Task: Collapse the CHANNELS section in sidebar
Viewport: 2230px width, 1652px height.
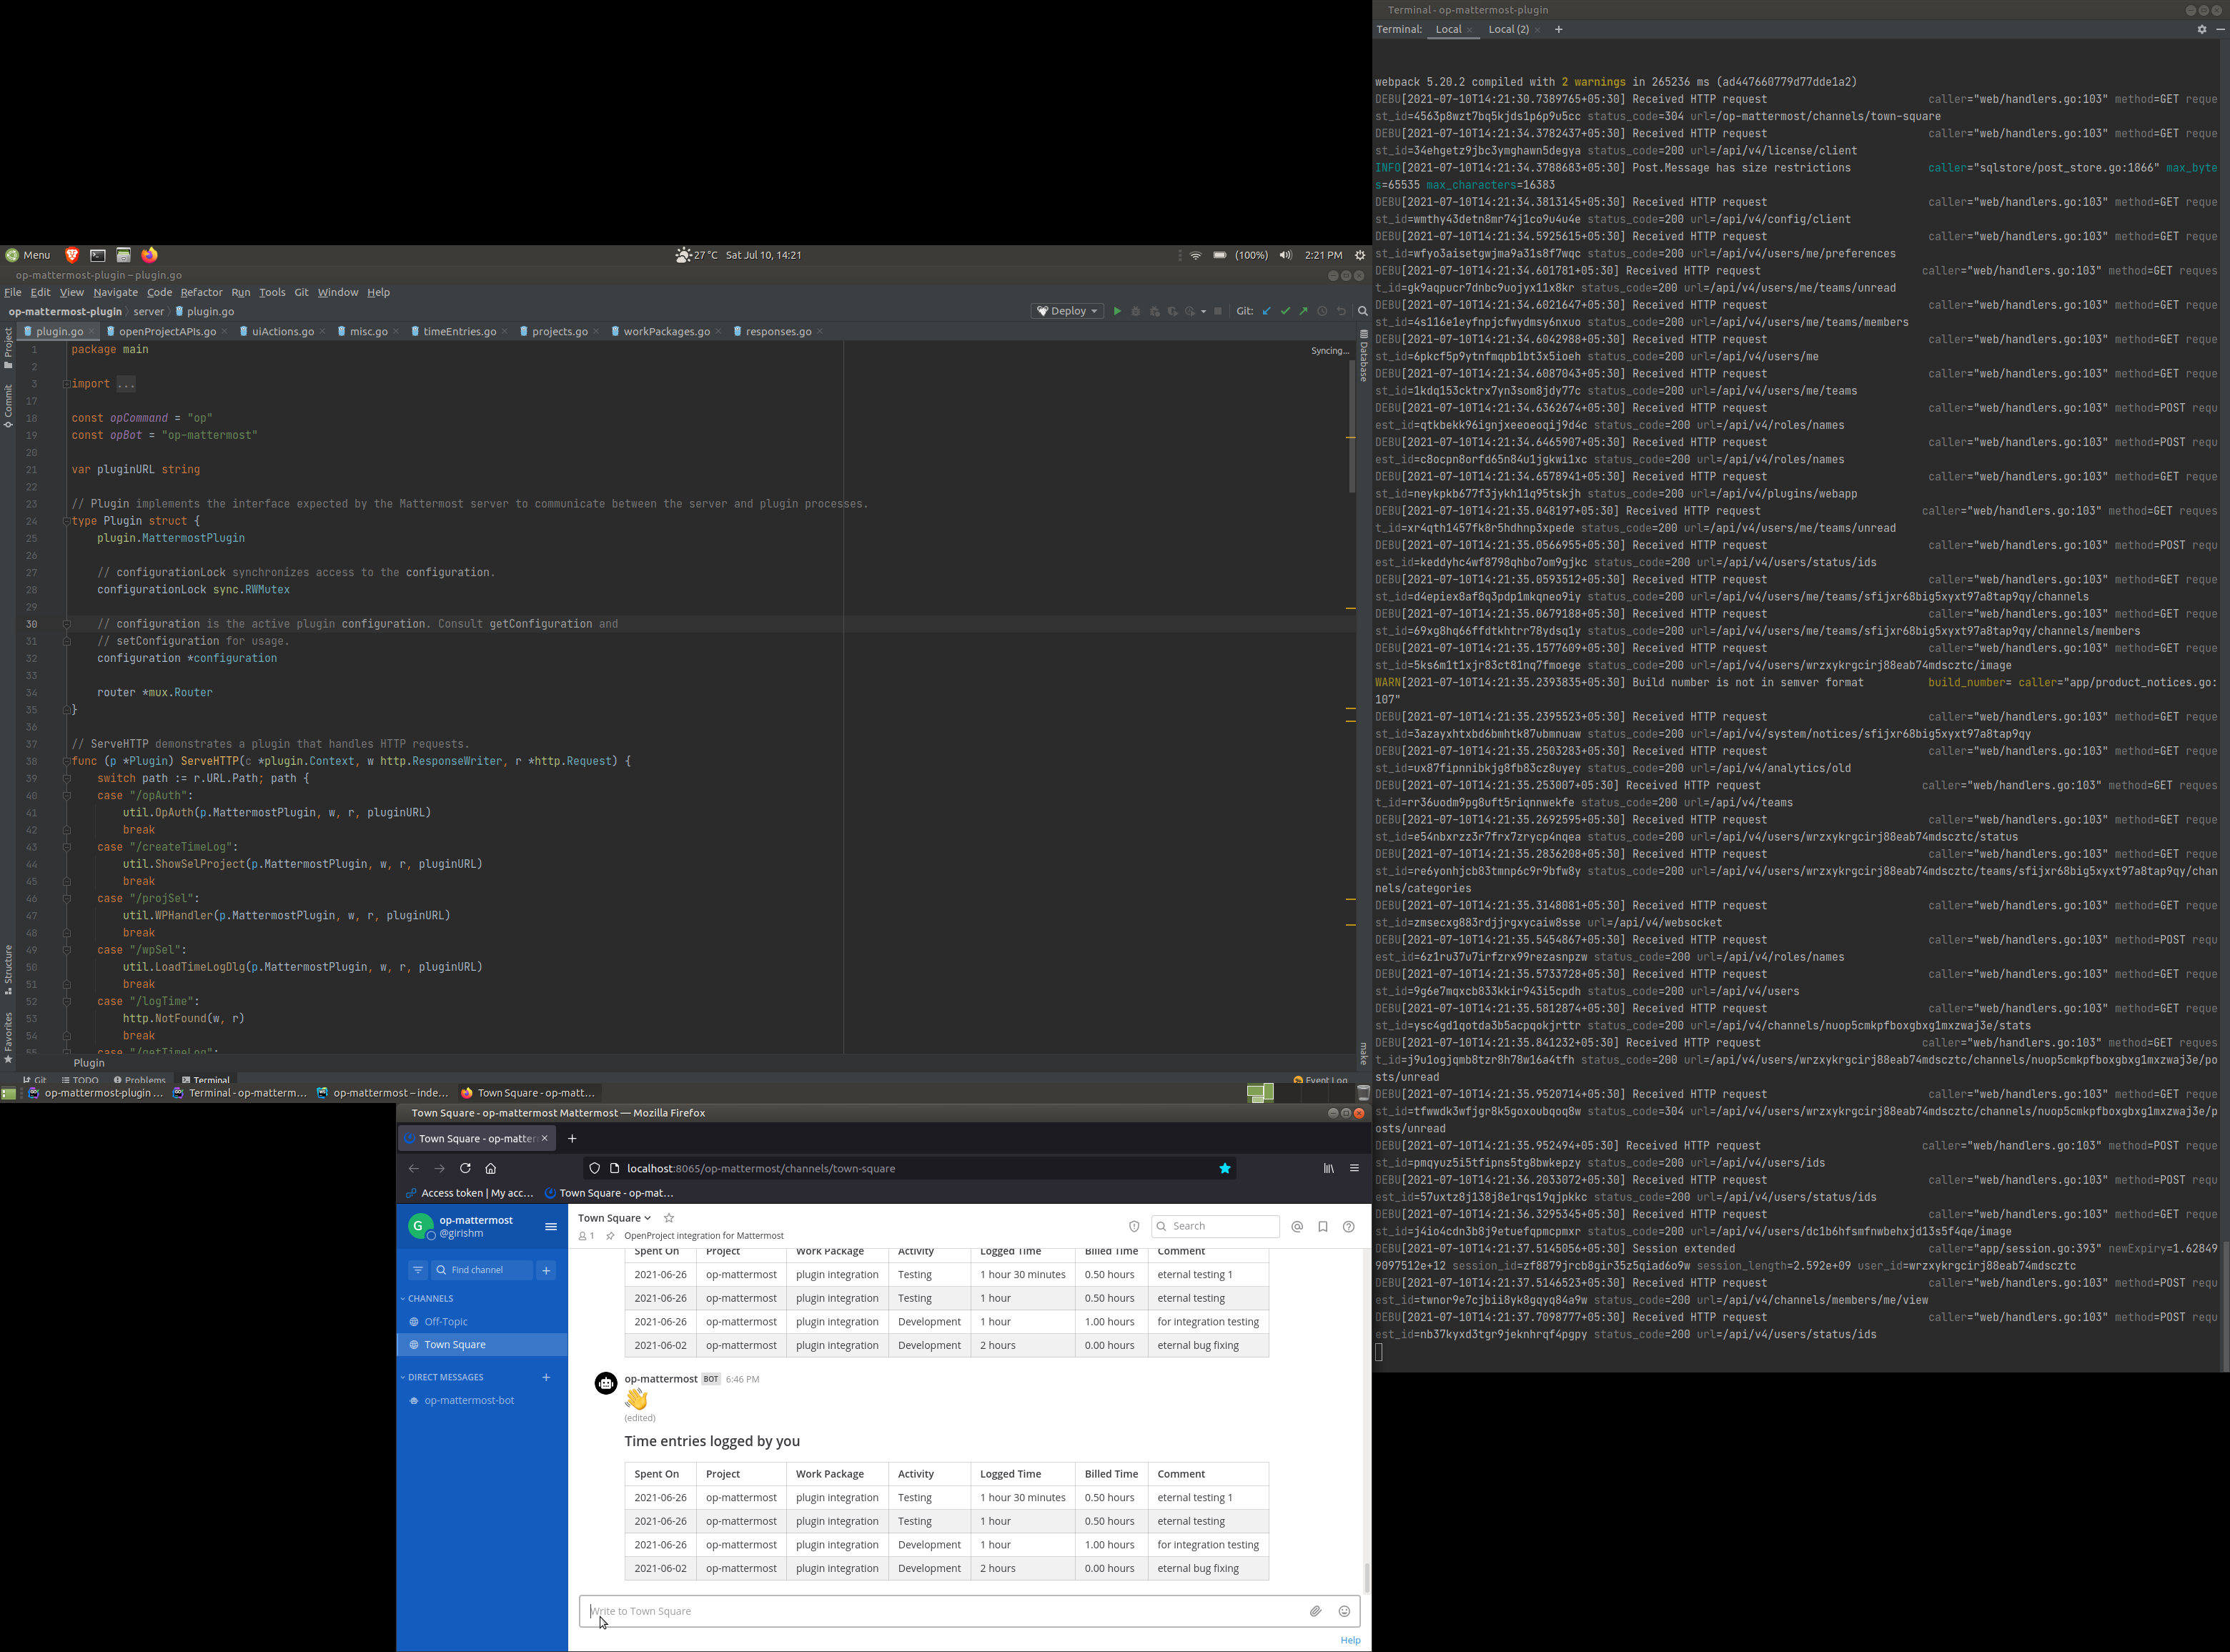Action: tap(427, 1298)
